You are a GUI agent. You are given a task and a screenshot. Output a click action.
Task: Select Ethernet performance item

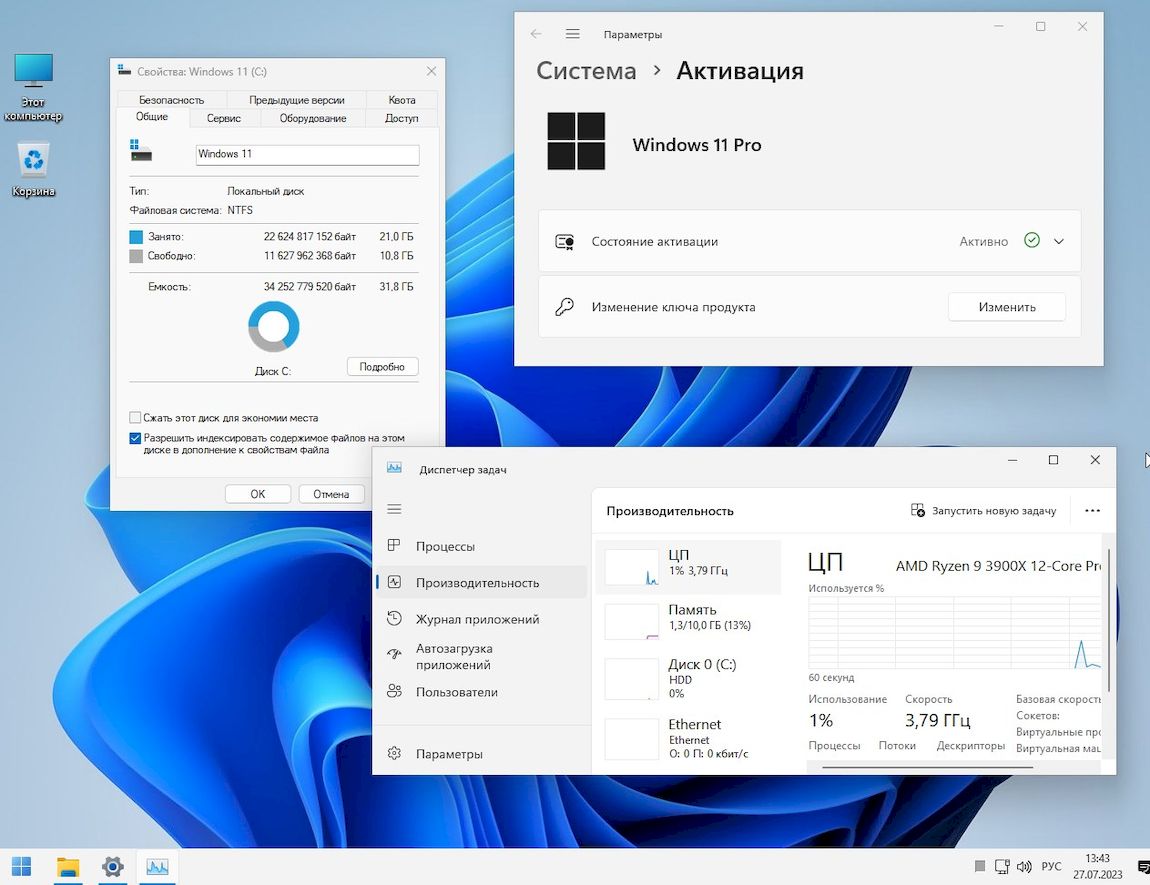pyautogui.click(x=689, y=738)
